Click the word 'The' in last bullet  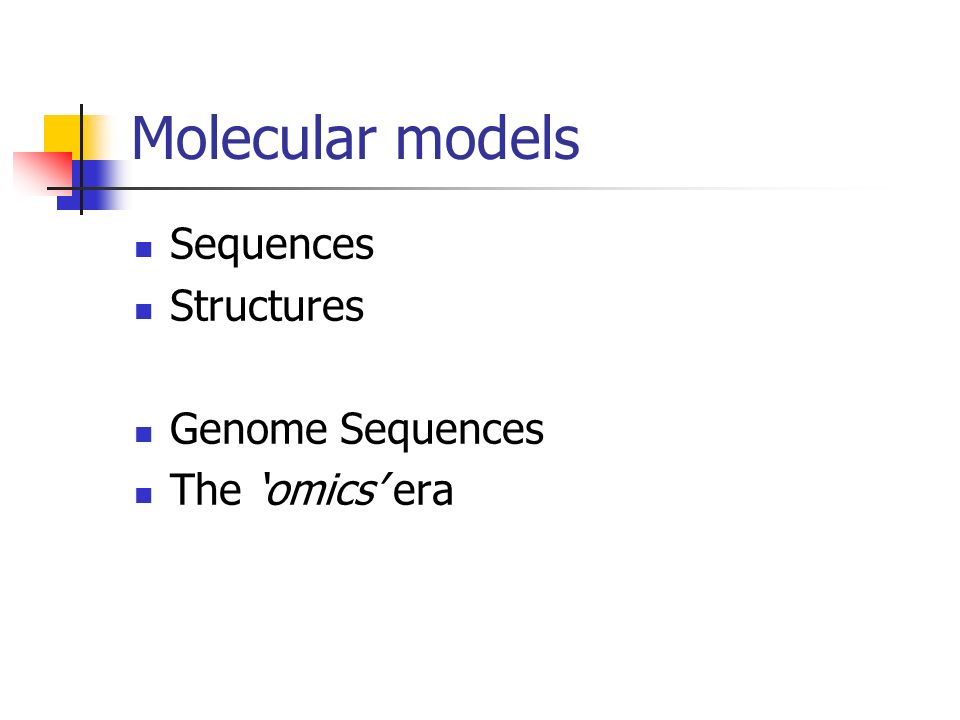(206, 490)
